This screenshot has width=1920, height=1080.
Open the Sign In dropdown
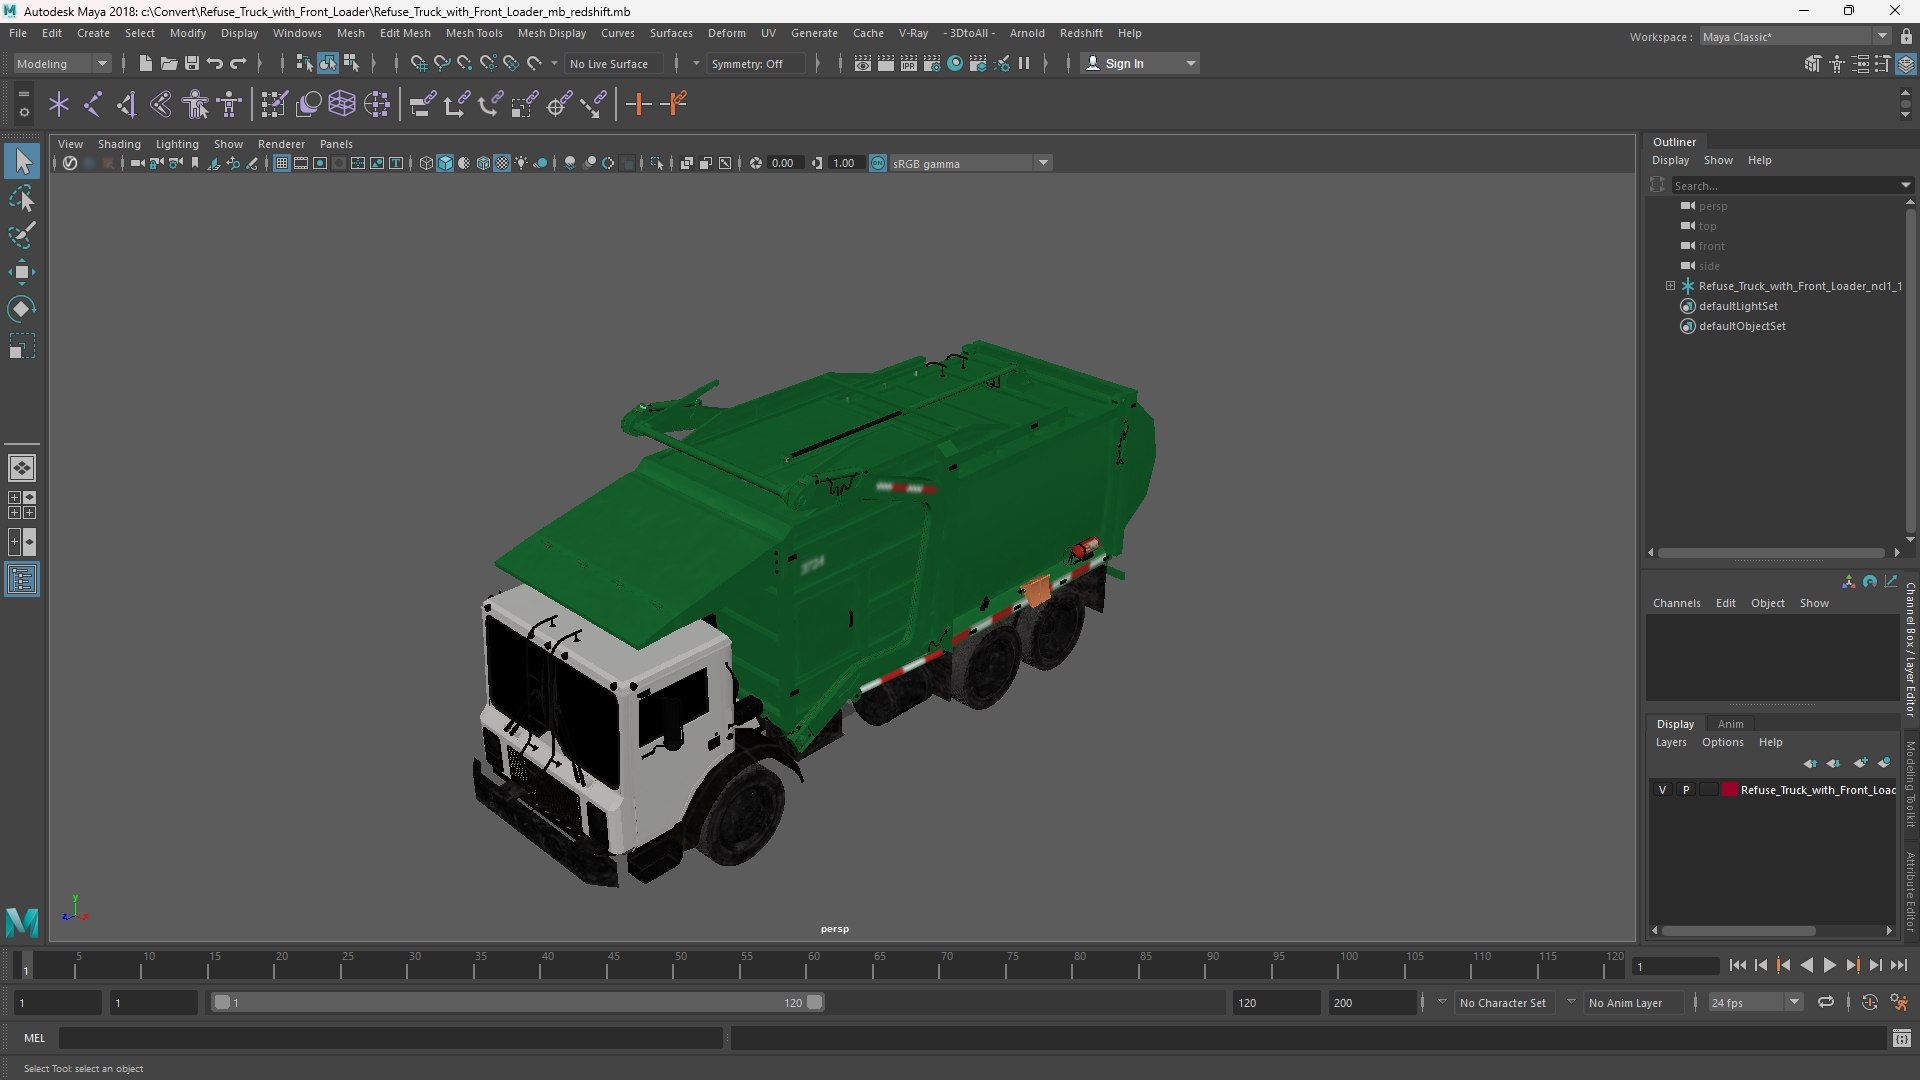point(1140,63)
